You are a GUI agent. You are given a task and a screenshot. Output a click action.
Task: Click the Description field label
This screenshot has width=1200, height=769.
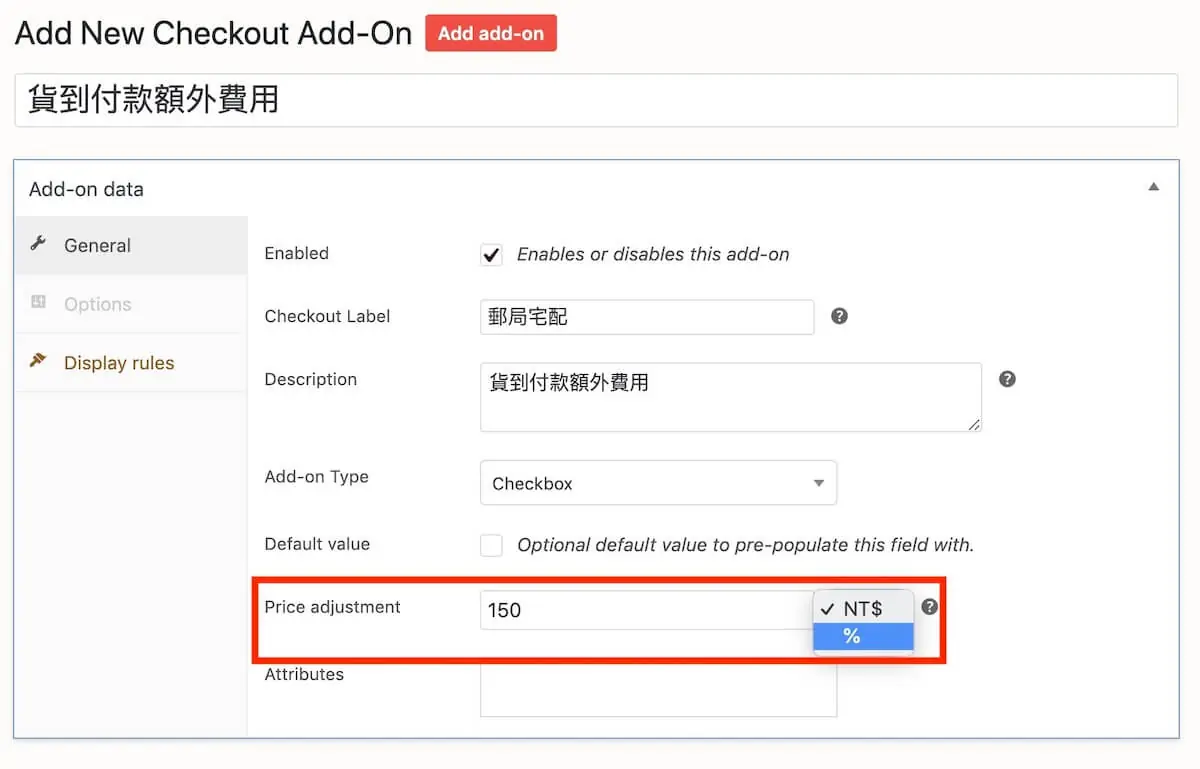click(310, 379)
